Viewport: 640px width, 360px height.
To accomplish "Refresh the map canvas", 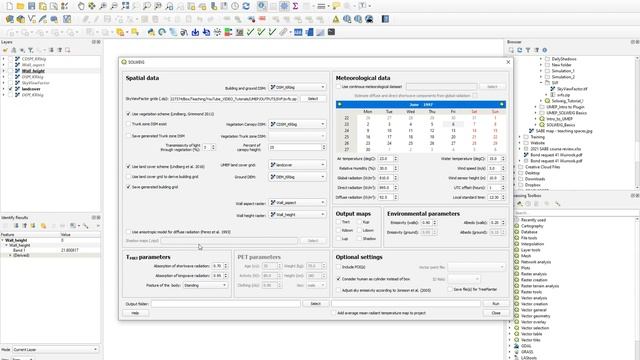I will [x=246, y=6].
